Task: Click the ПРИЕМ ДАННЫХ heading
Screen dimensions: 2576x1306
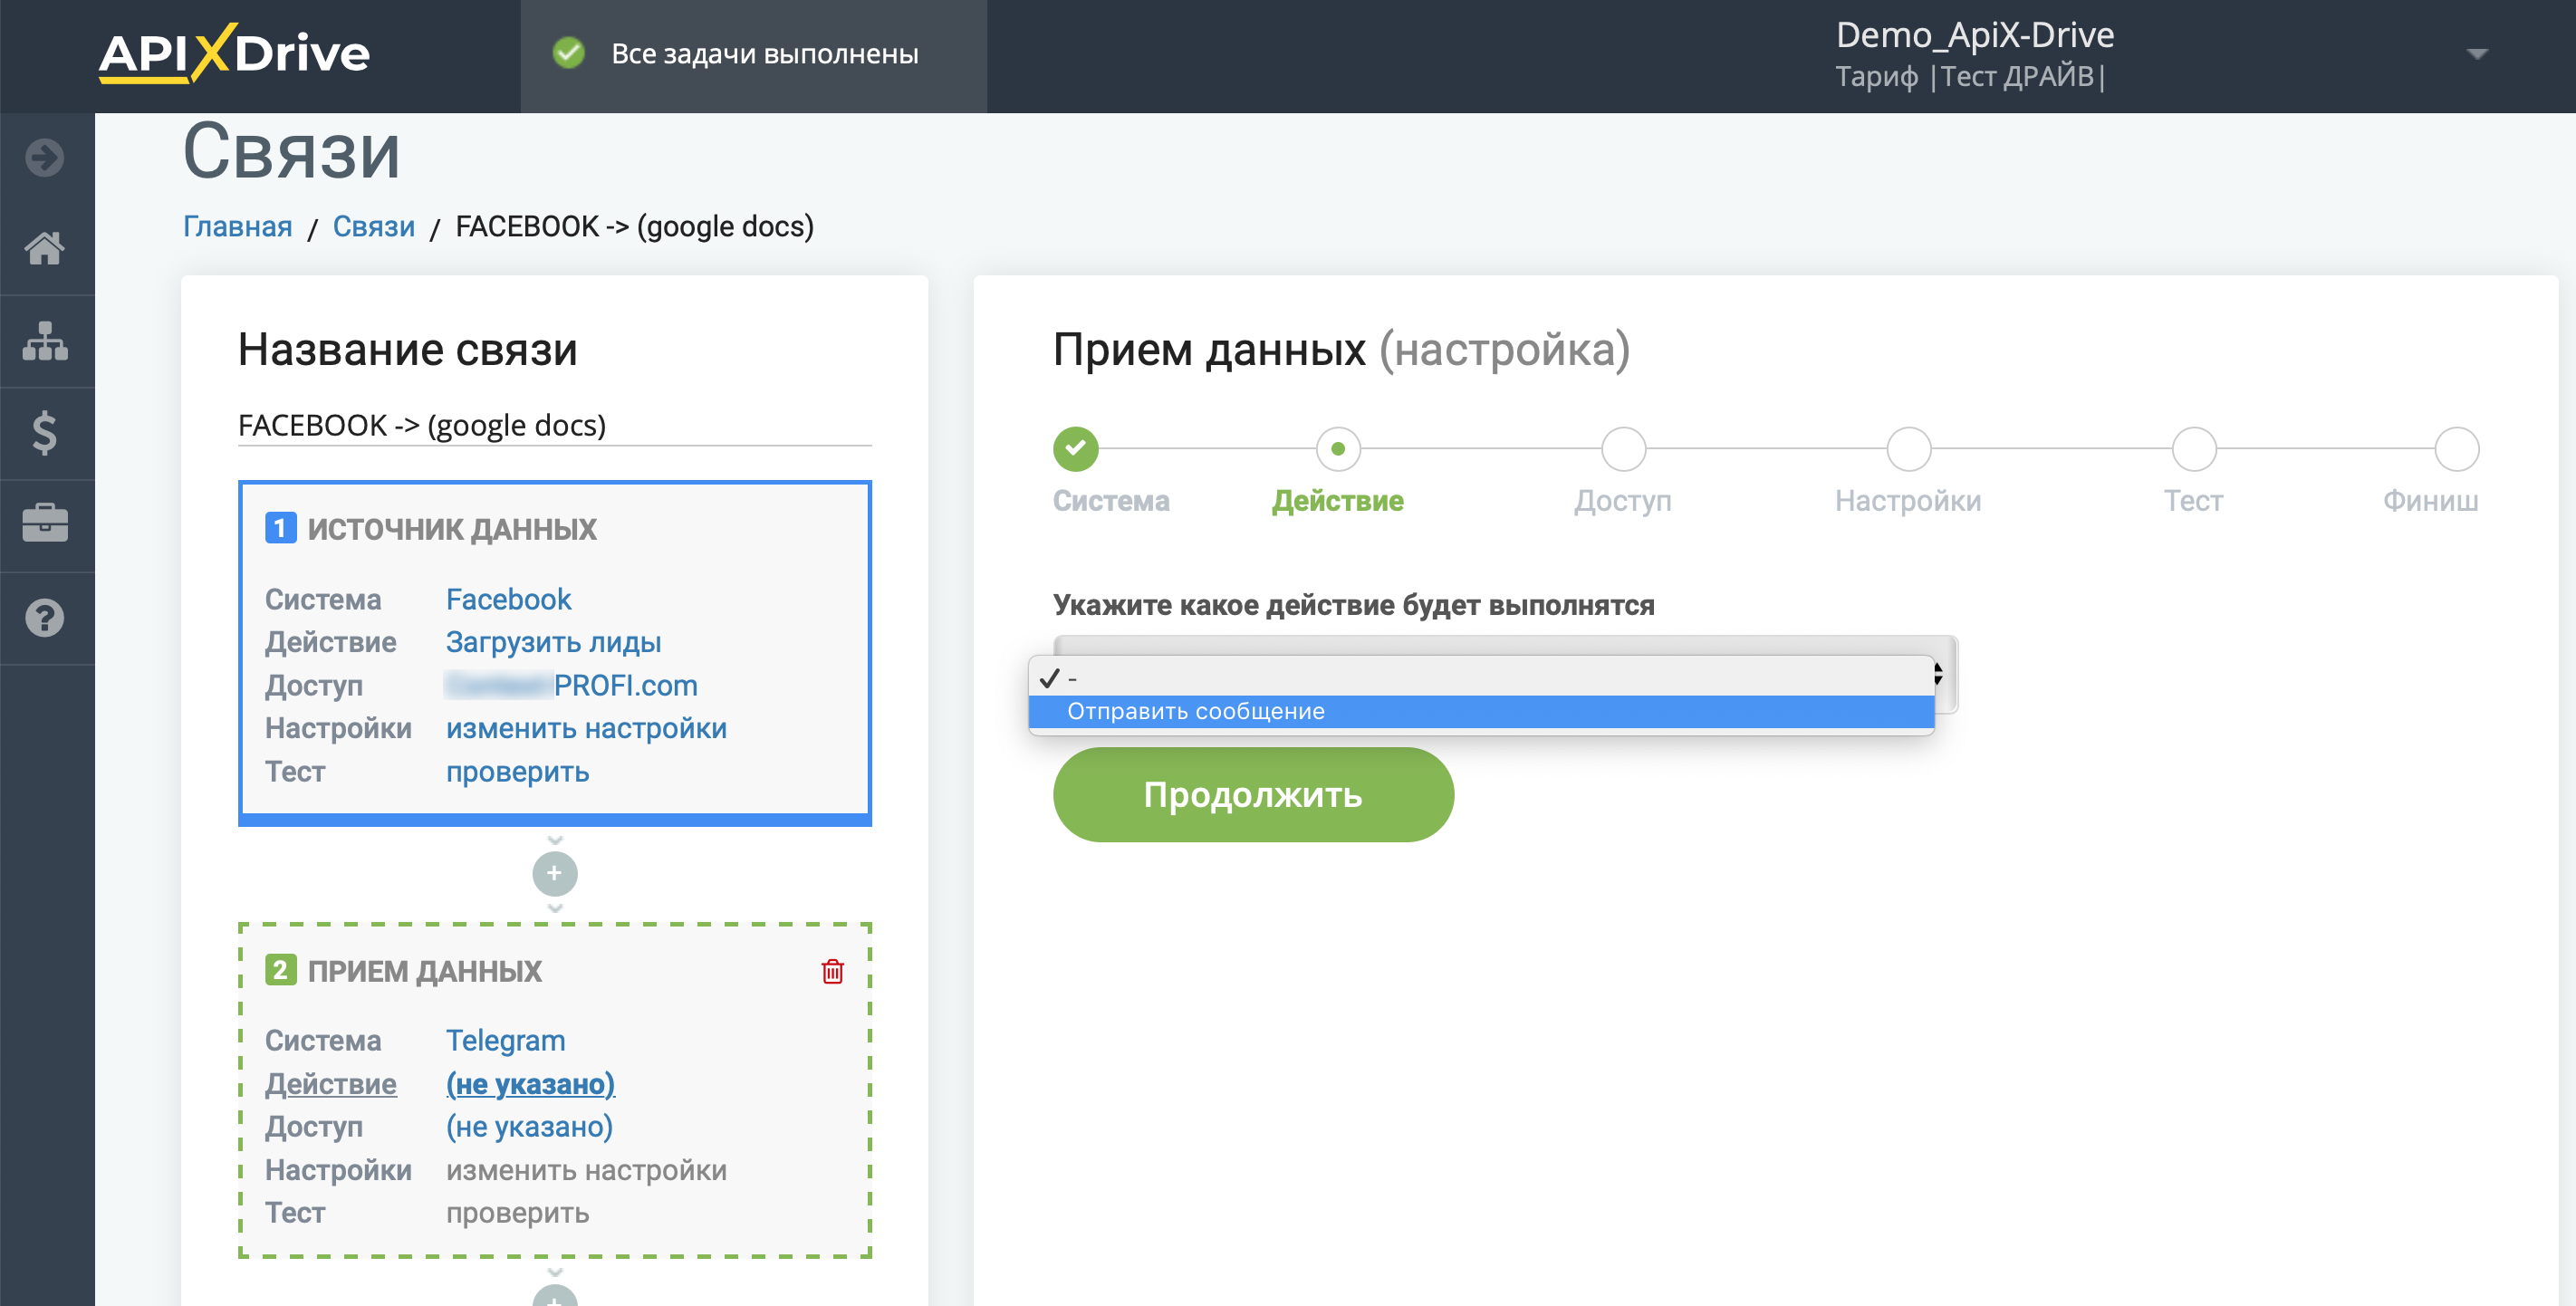Action: click(424, 970)
